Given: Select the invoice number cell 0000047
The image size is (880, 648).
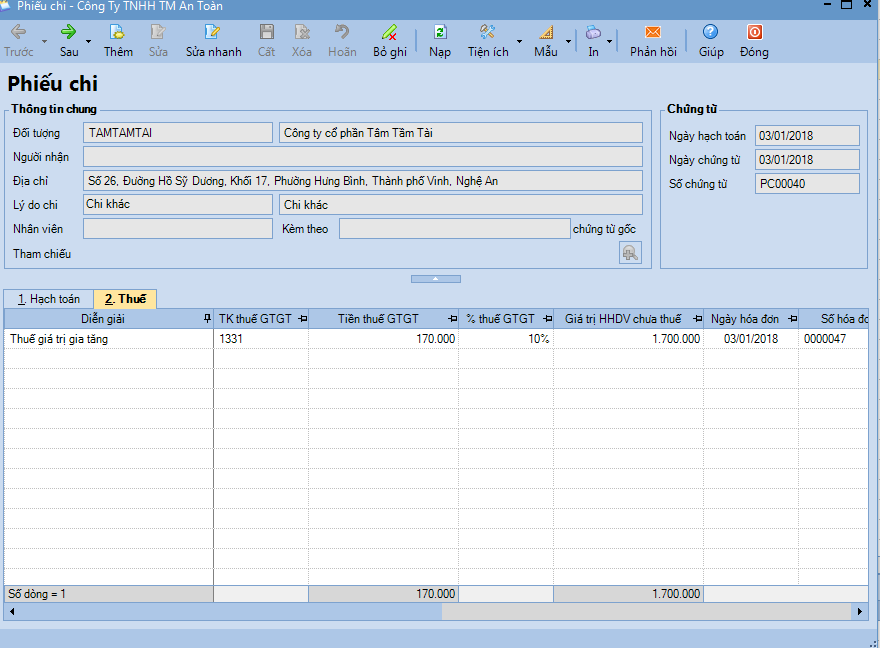Looking at the screenshot, I should (x=833, y=339).
